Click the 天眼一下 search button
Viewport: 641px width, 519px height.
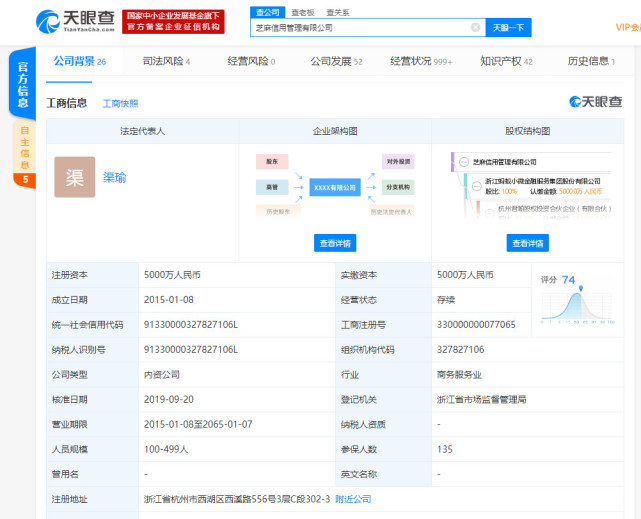click(x=508, y=27)
